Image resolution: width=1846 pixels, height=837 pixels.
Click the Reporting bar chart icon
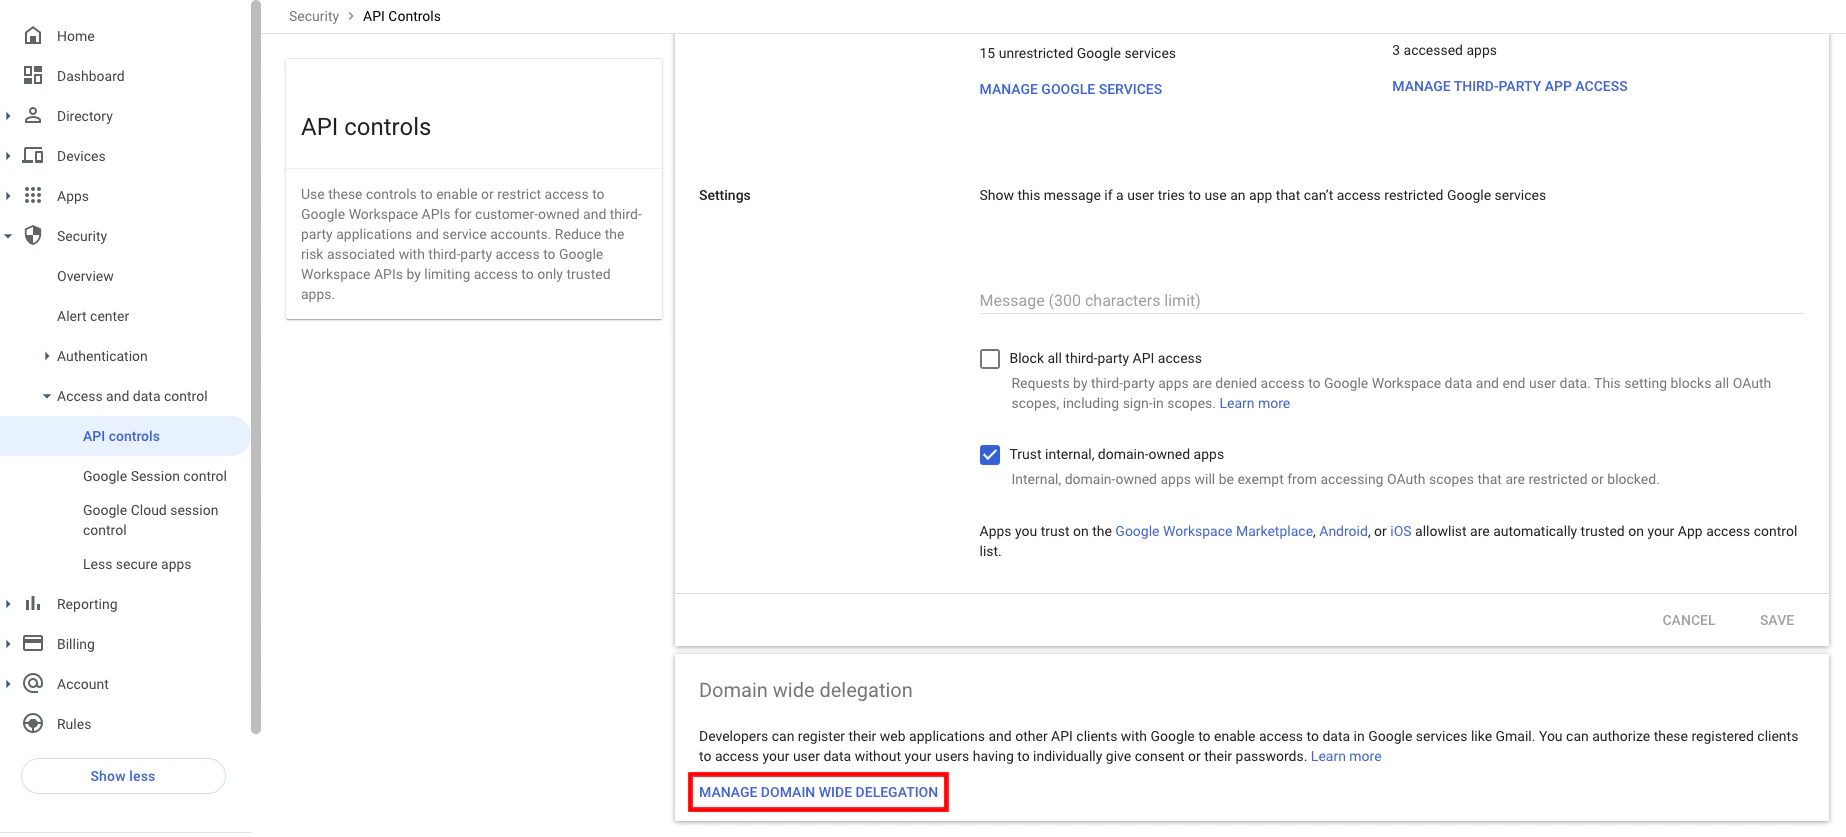[33, 604]
